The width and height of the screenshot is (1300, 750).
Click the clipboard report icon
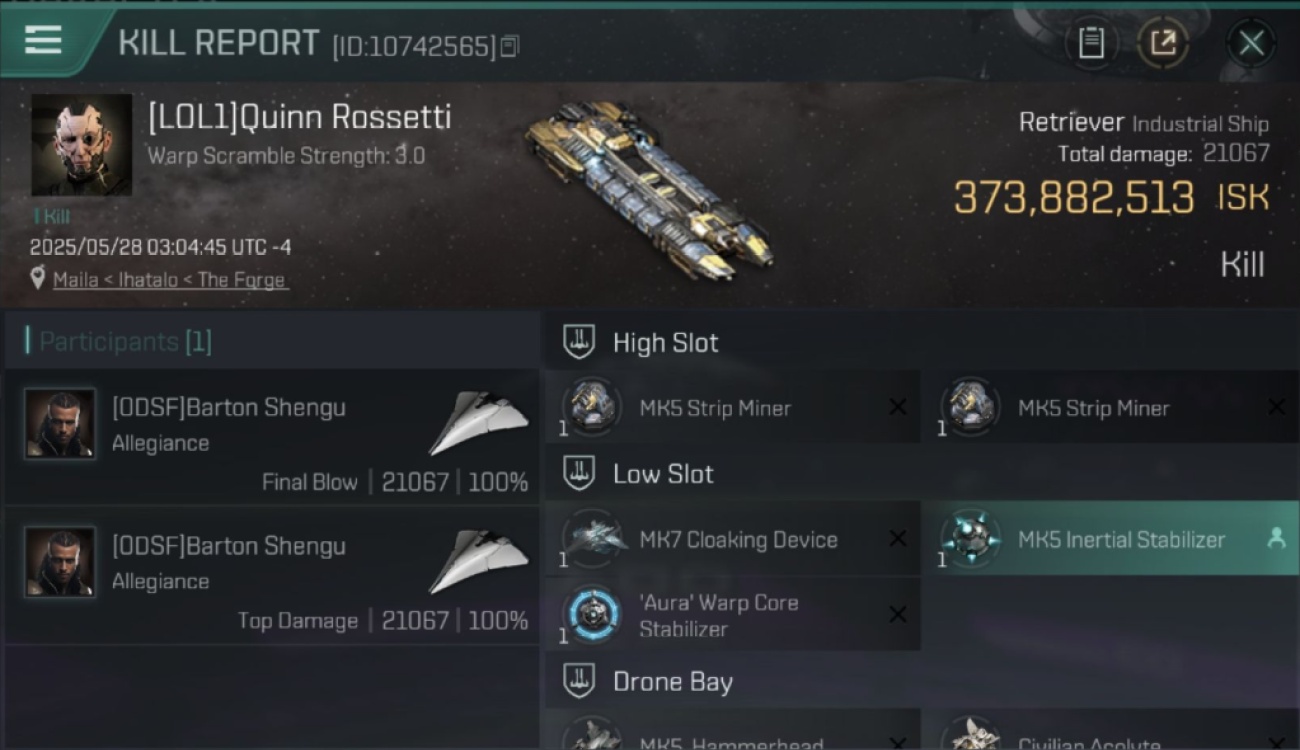click(1091, 43)
